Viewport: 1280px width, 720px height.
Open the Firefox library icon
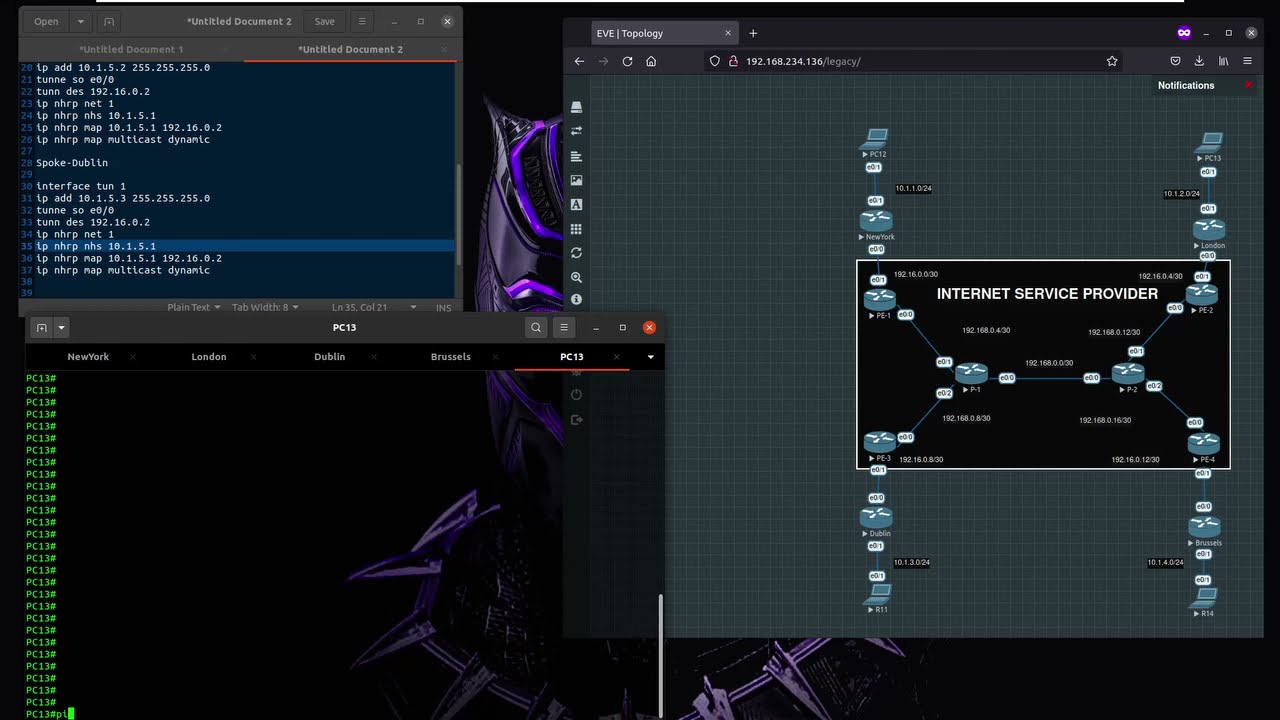(x=1223, y=61)
